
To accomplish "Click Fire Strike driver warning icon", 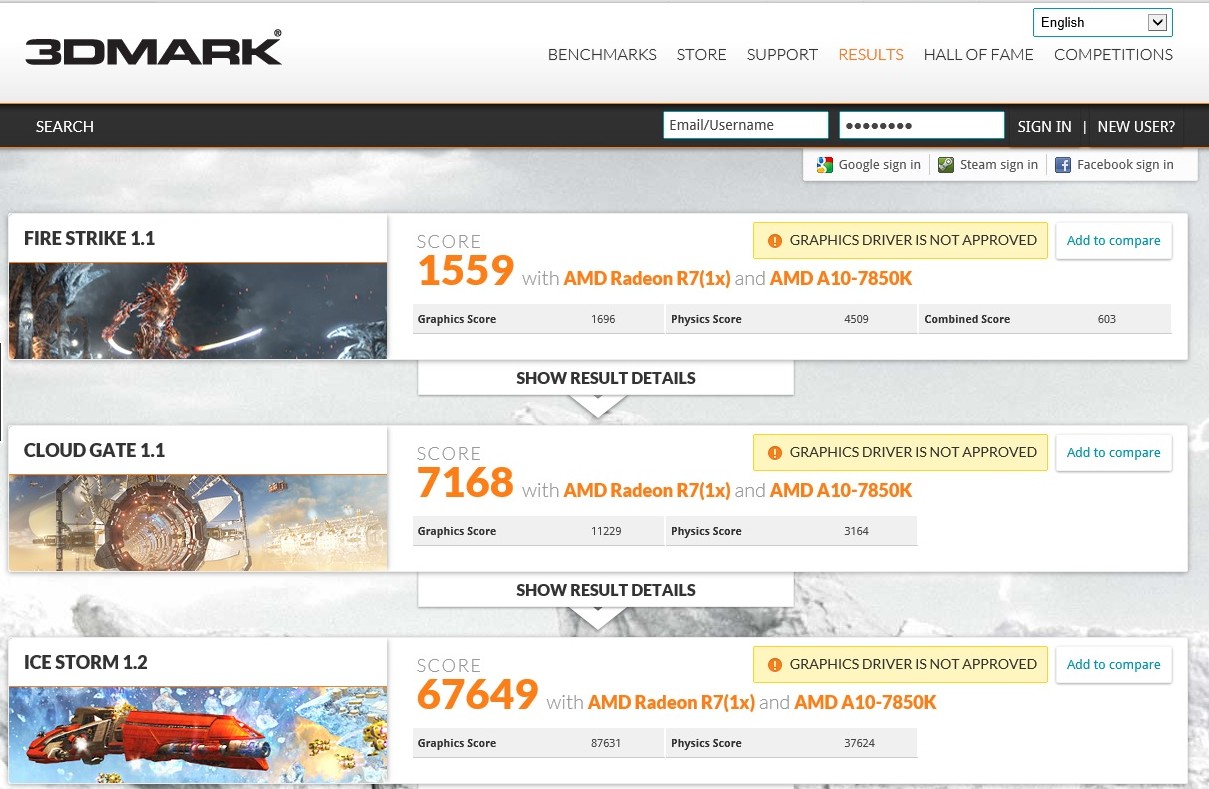I will tap(774, 240).
